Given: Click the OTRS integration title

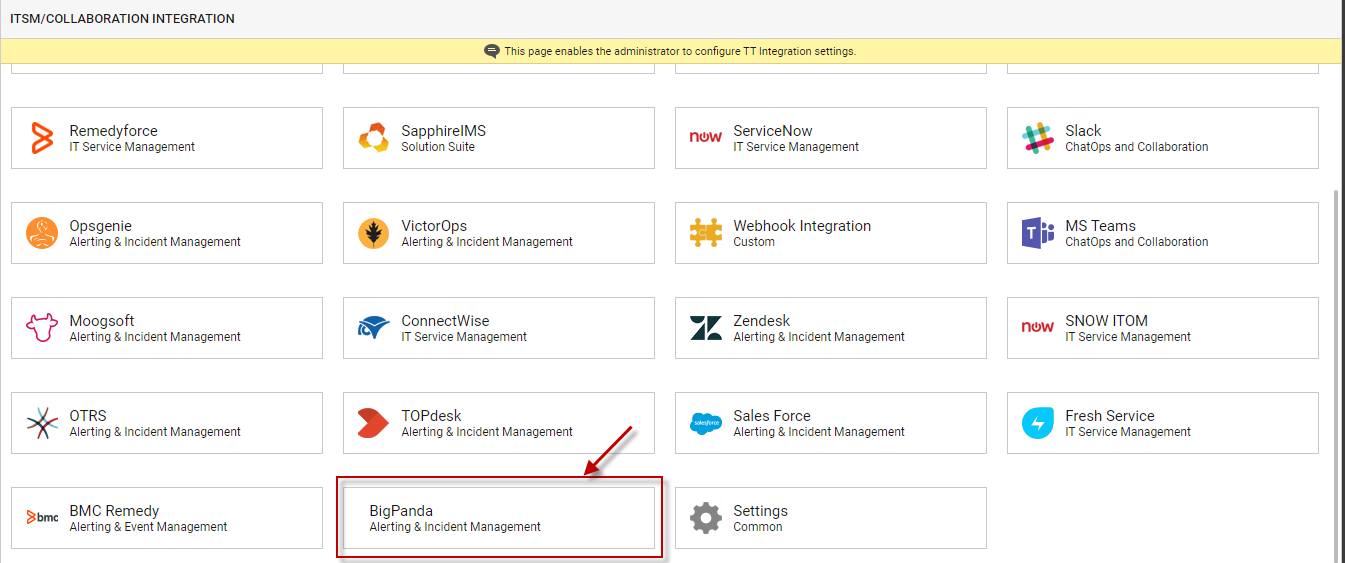Looking at the screenshot, I should point(88,416).
